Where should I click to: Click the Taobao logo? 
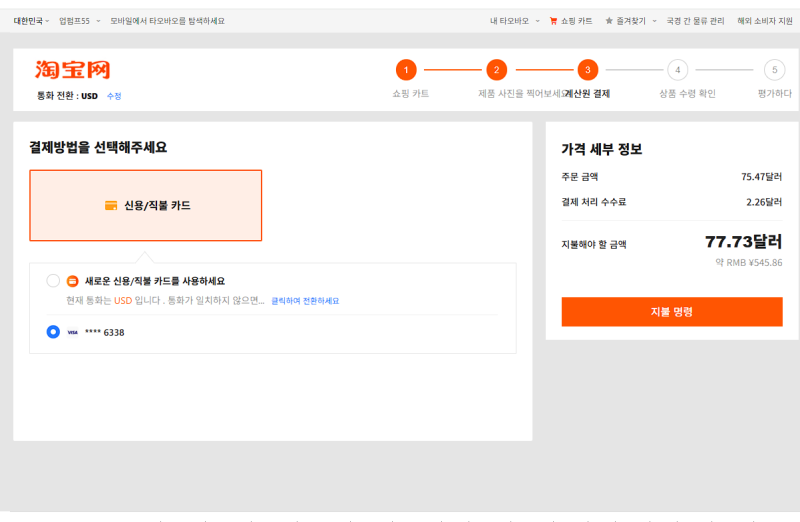(72, 70)
